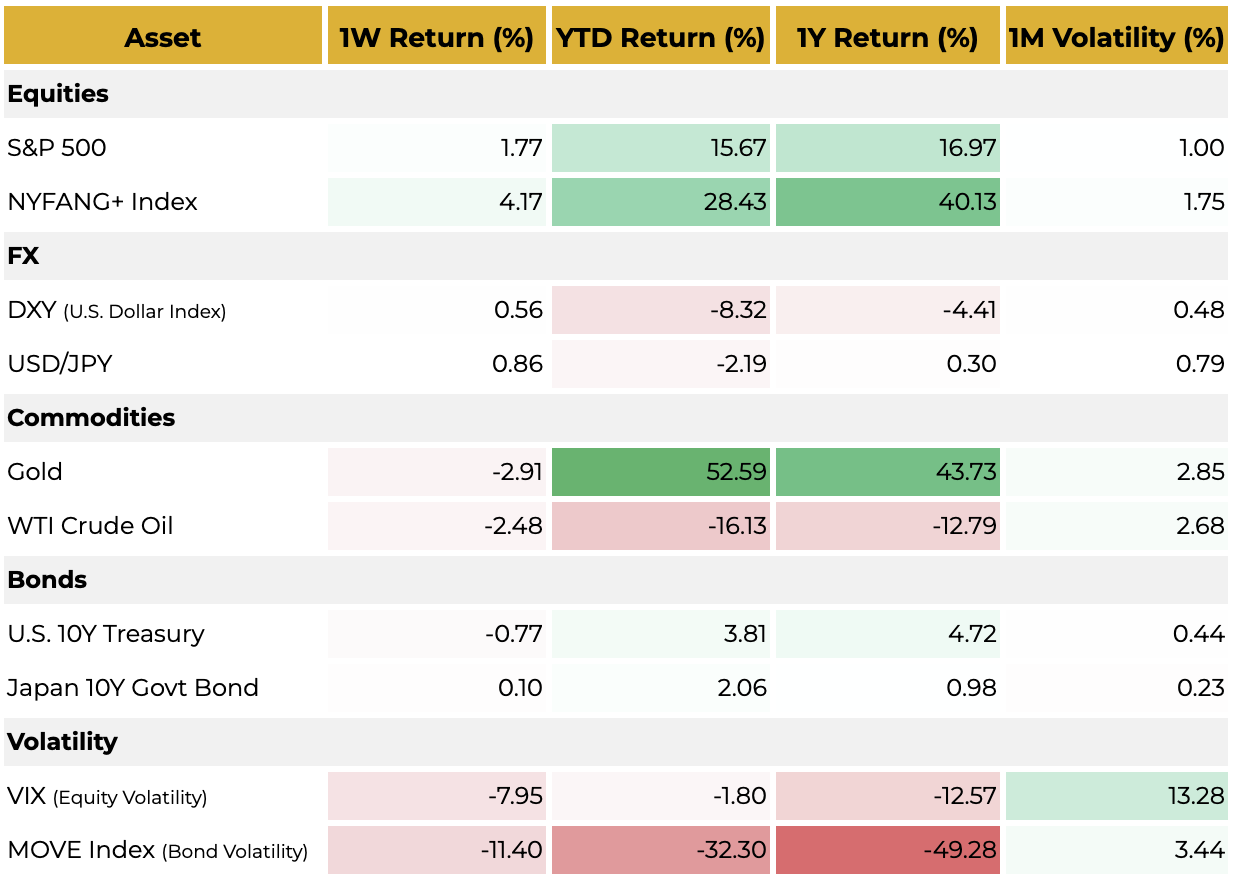Click the Volatility section heading
Viewport: 1234px width, 880px height.
(x=62, y=742)
